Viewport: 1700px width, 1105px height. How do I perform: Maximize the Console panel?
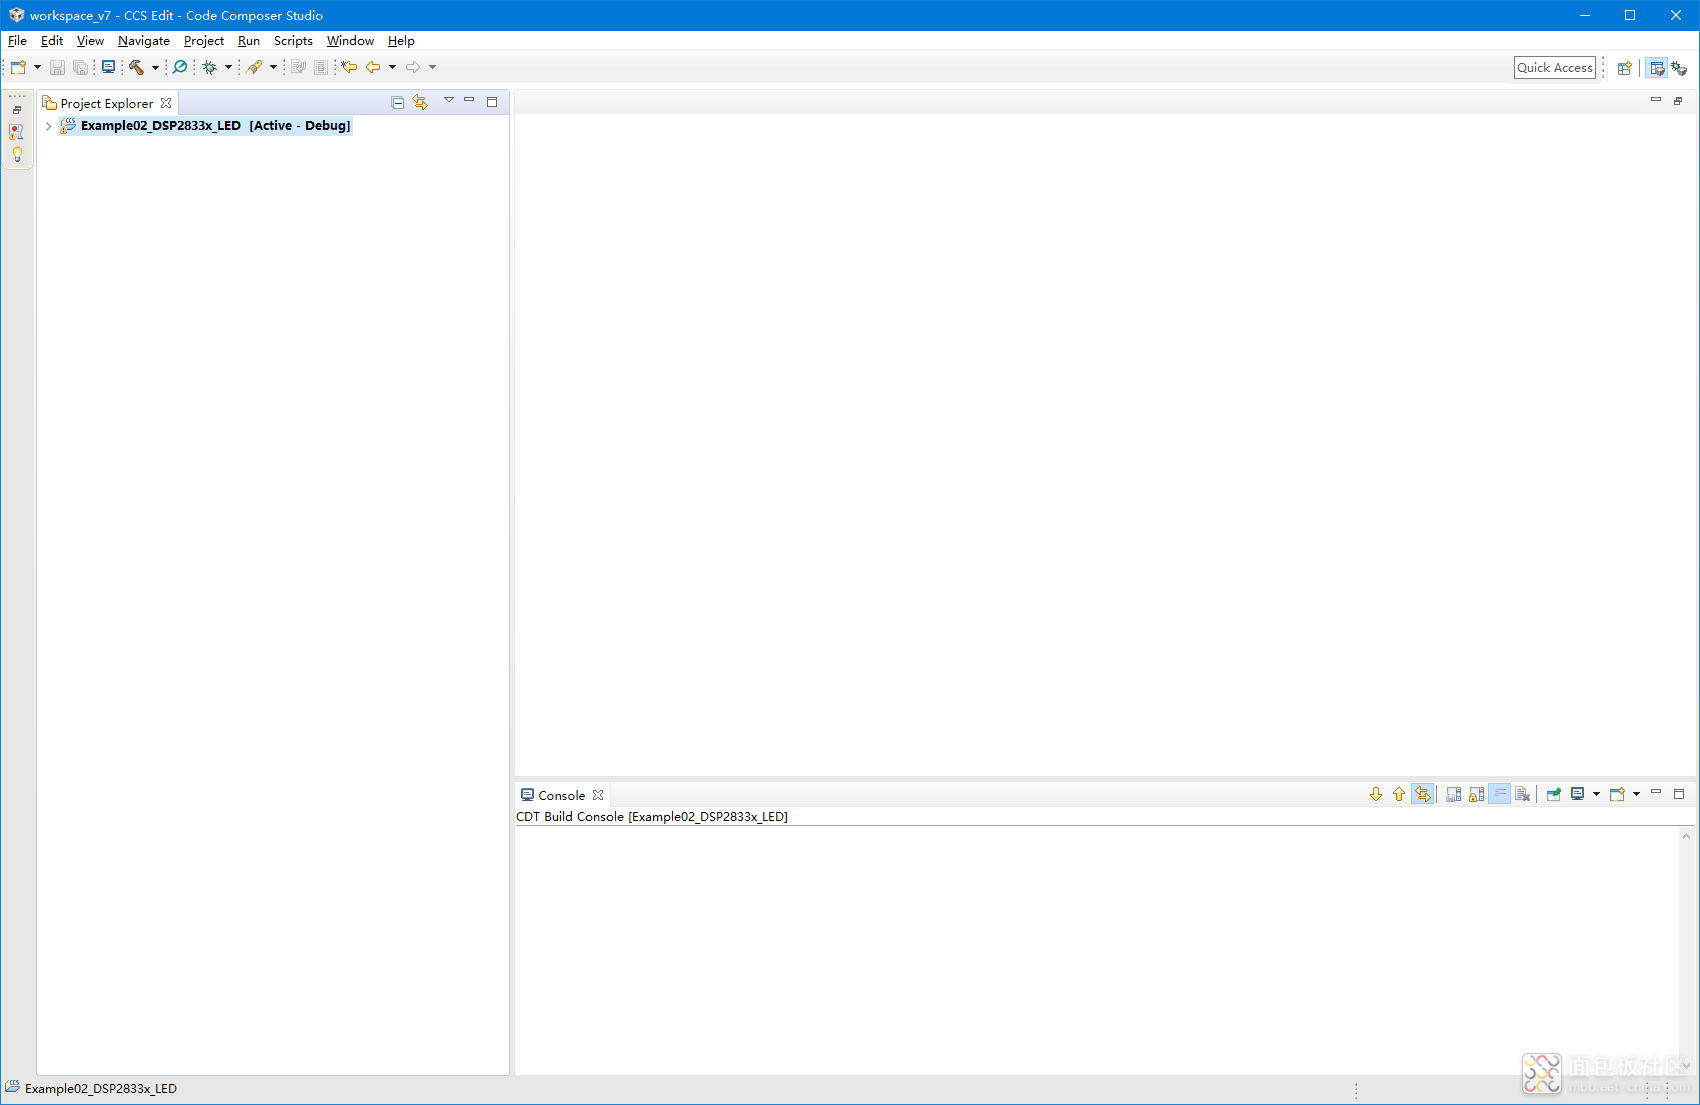(x=1679, y=793)
